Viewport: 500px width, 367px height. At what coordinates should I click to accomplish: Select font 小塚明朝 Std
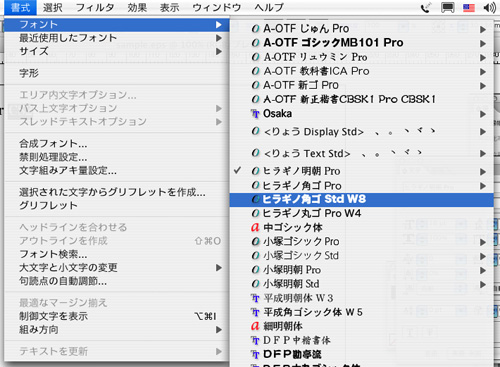pyautogui.click(x=362, y=284)
